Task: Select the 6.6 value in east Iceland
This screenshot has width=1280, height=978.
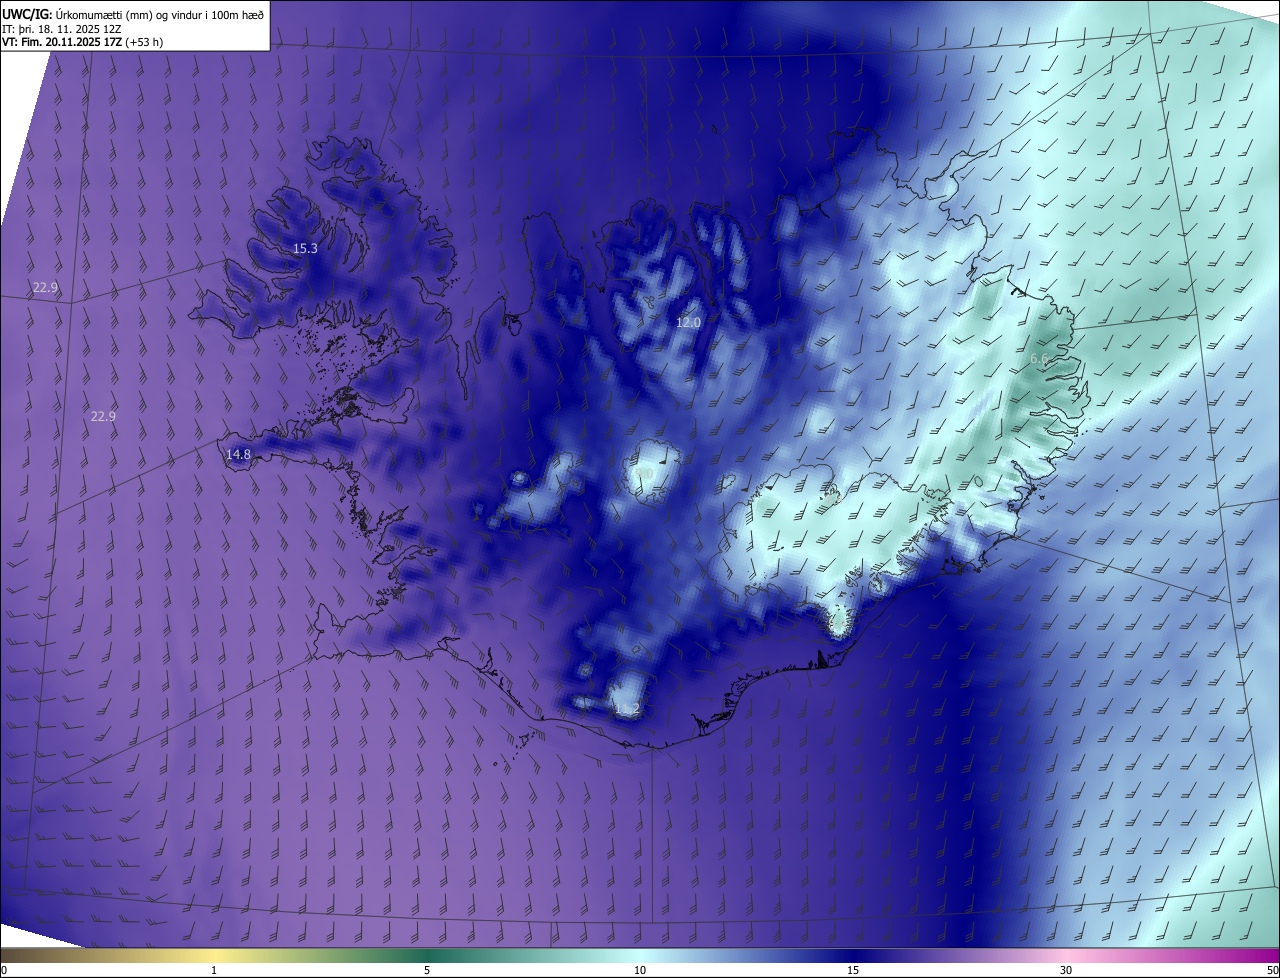Action: click(1039, 359)
